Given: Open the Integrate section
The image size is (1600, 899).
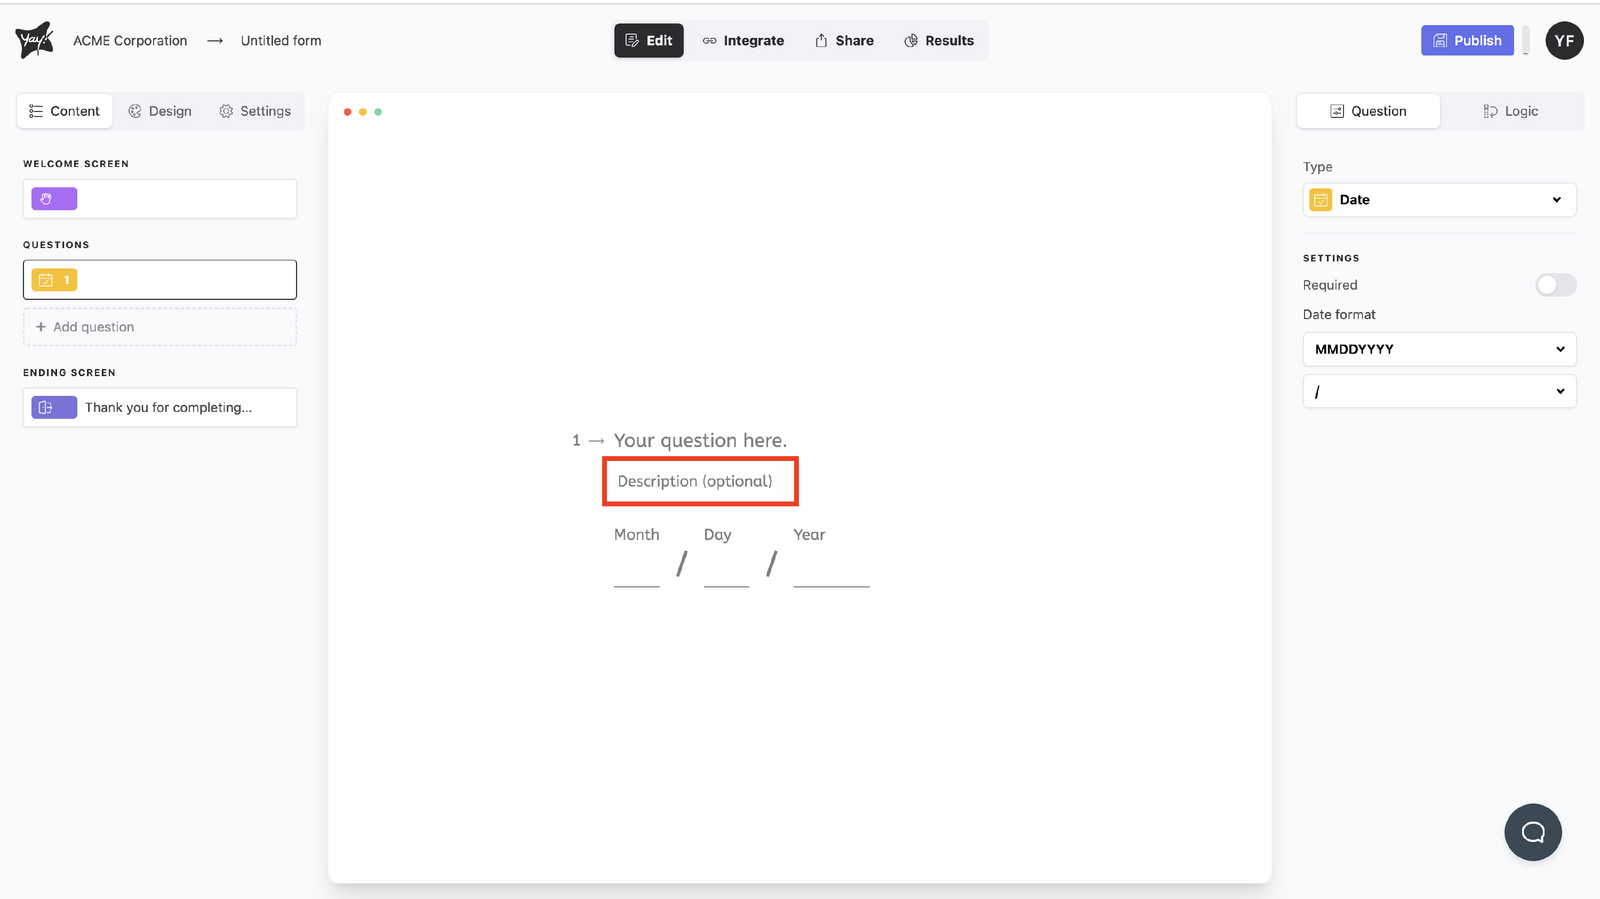Looking at the screenshot, I should (x=743, y=41).
